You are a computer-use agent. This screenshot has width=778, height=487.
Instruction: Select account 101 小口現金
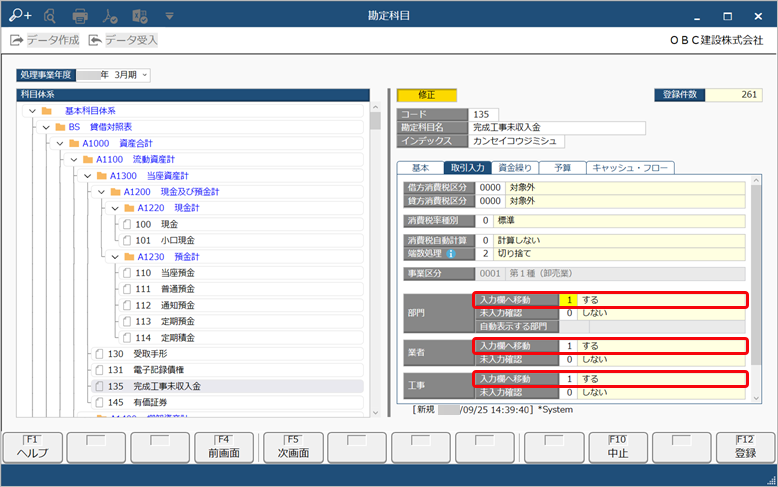tap(241, 241)
